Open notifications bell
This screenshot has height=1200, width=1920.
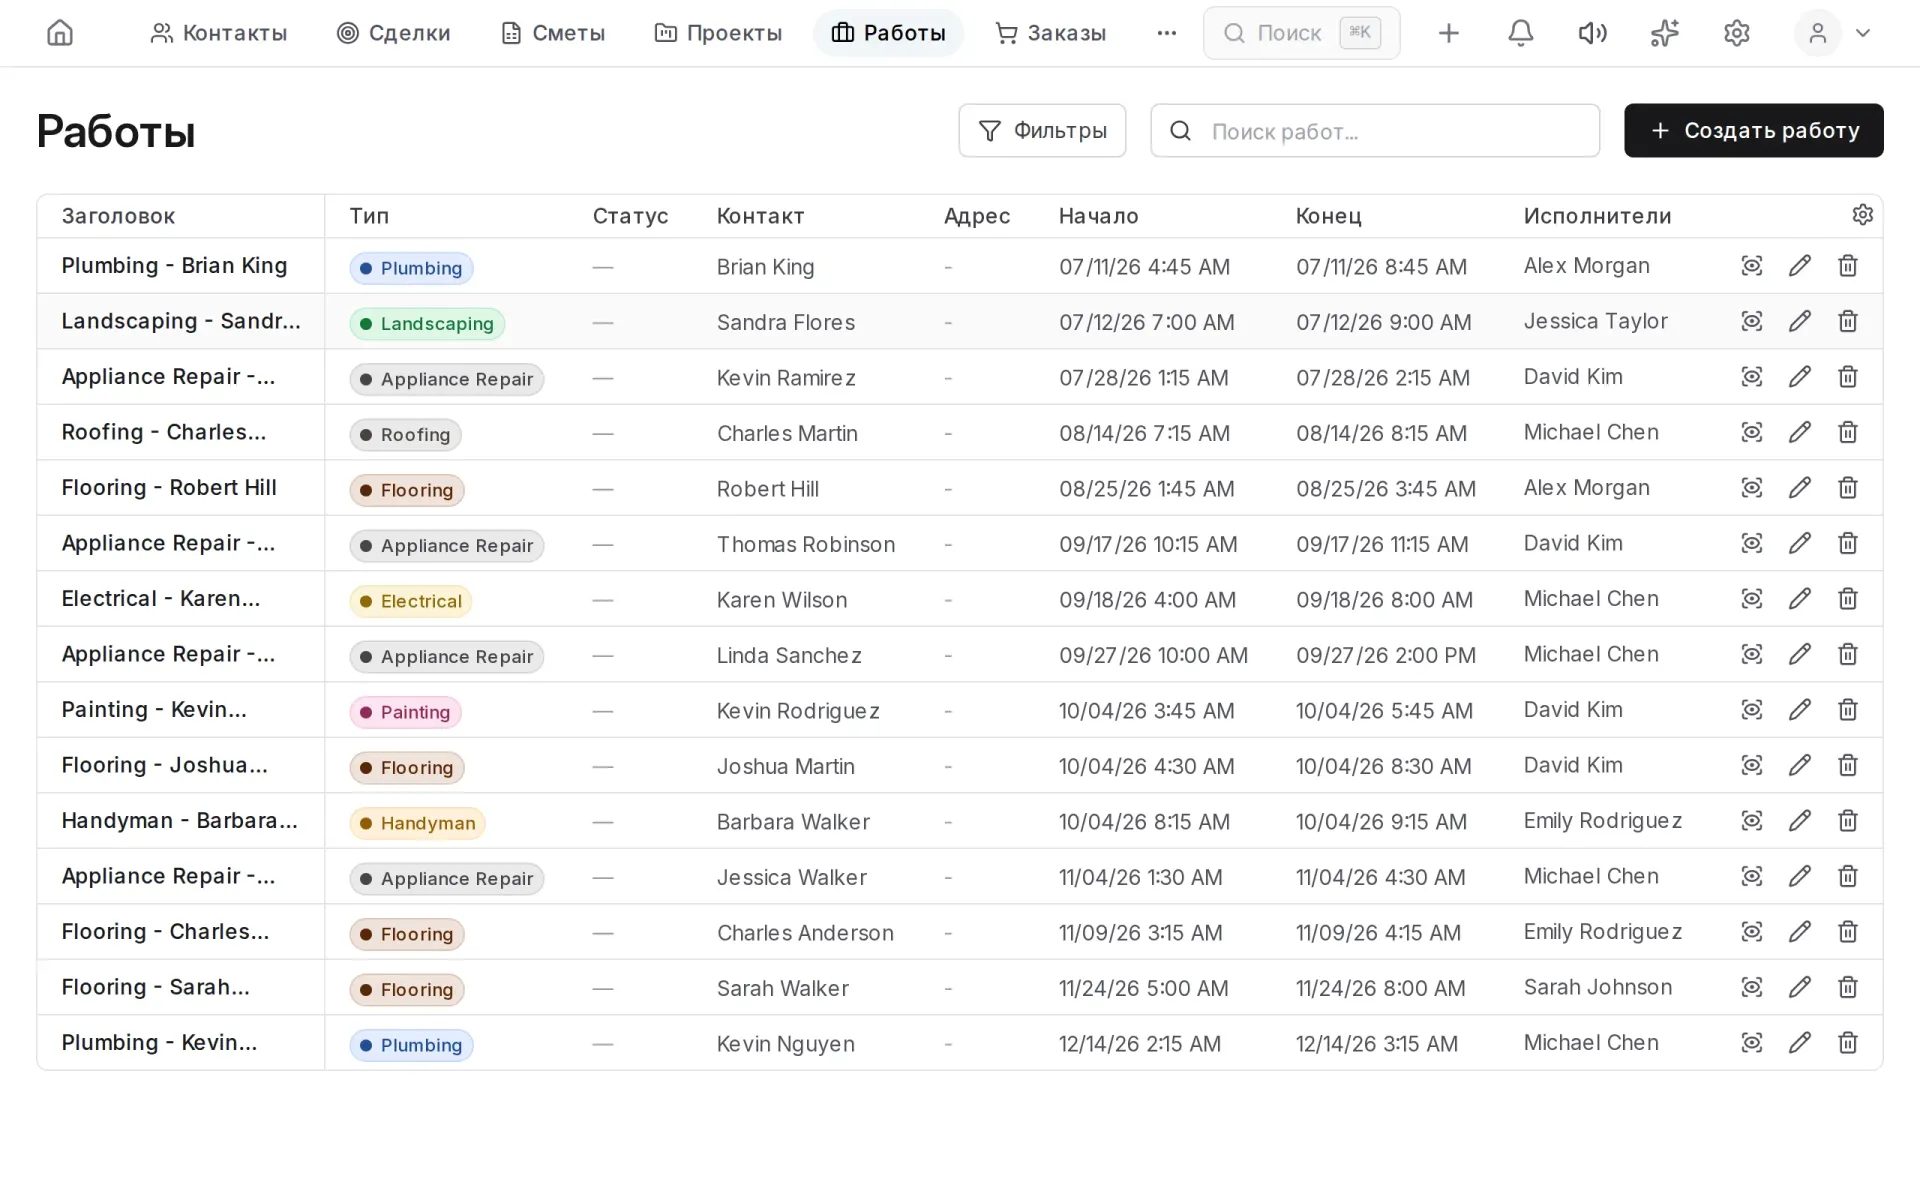[1520, 33]
